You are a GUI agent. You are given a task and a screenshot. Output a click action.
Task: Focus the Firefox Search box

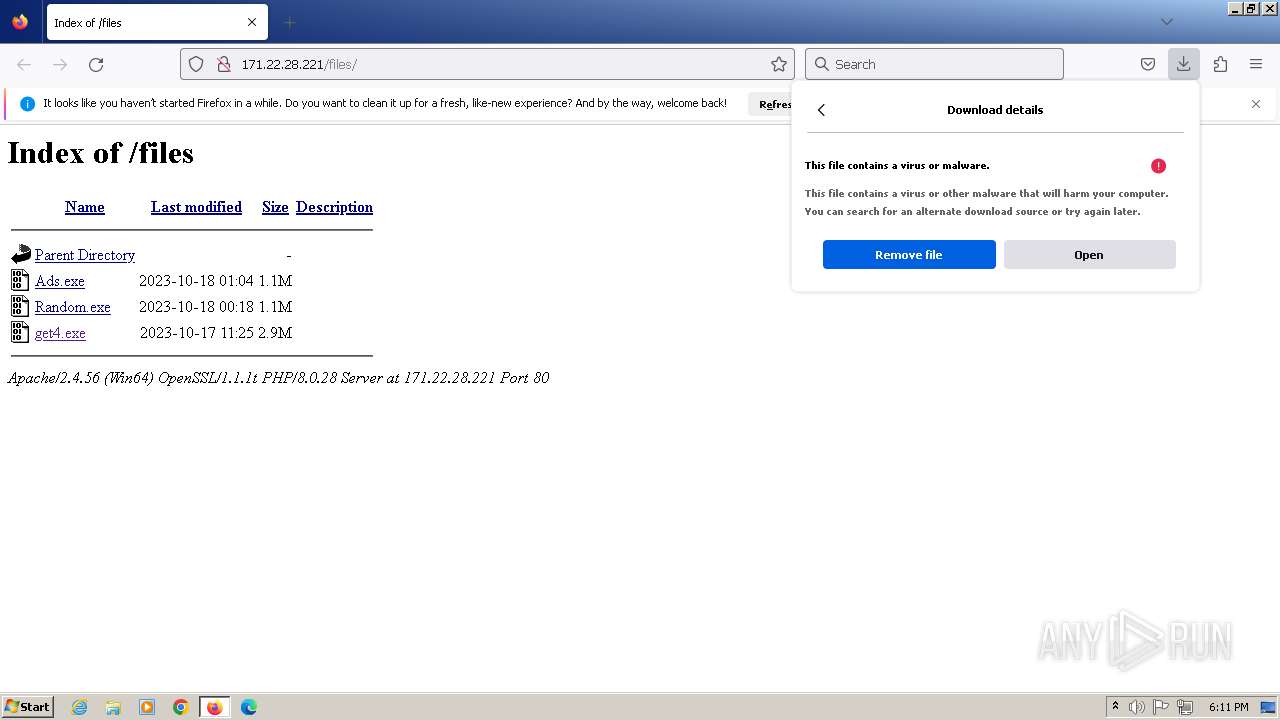[x=934, y=64]
